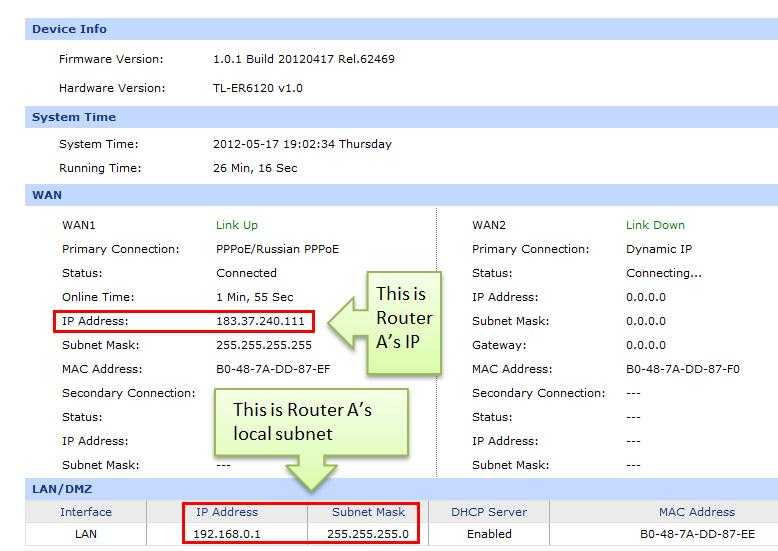Select the WAN1 port label
The image size is (778, 551).
click(x=78, y=225)
